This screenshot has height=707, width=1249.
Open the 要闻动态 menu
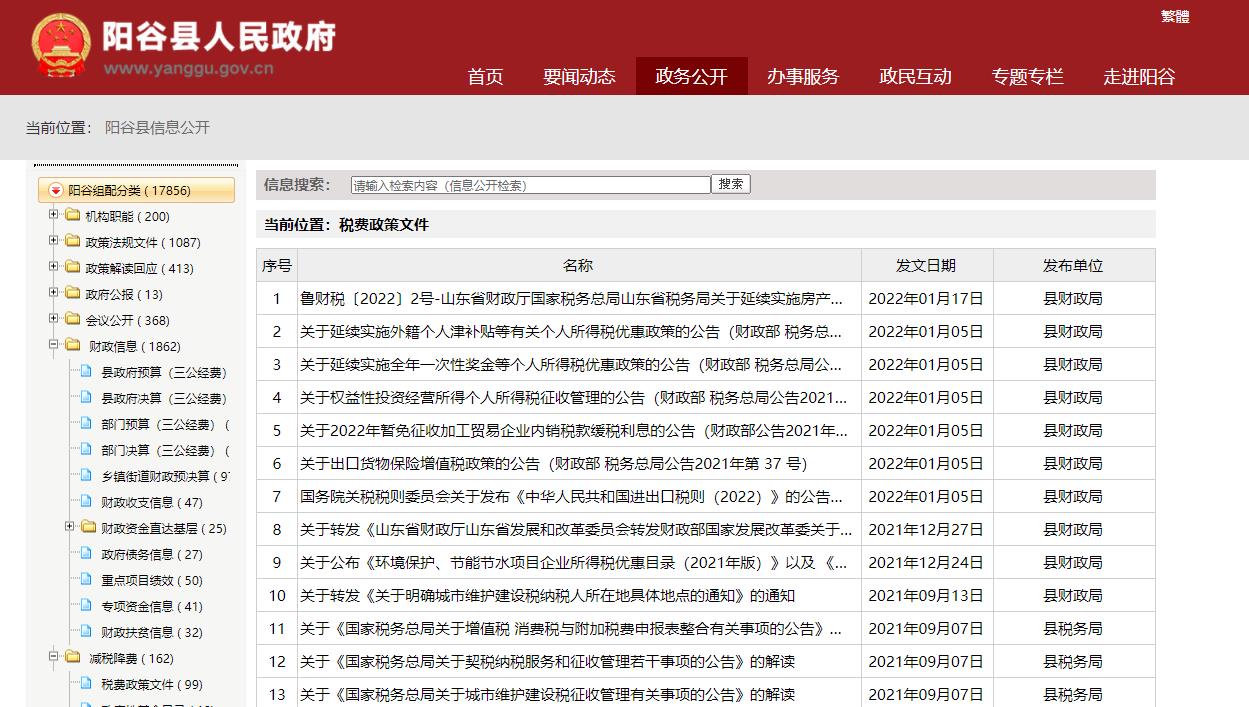(x=579, y=77)
